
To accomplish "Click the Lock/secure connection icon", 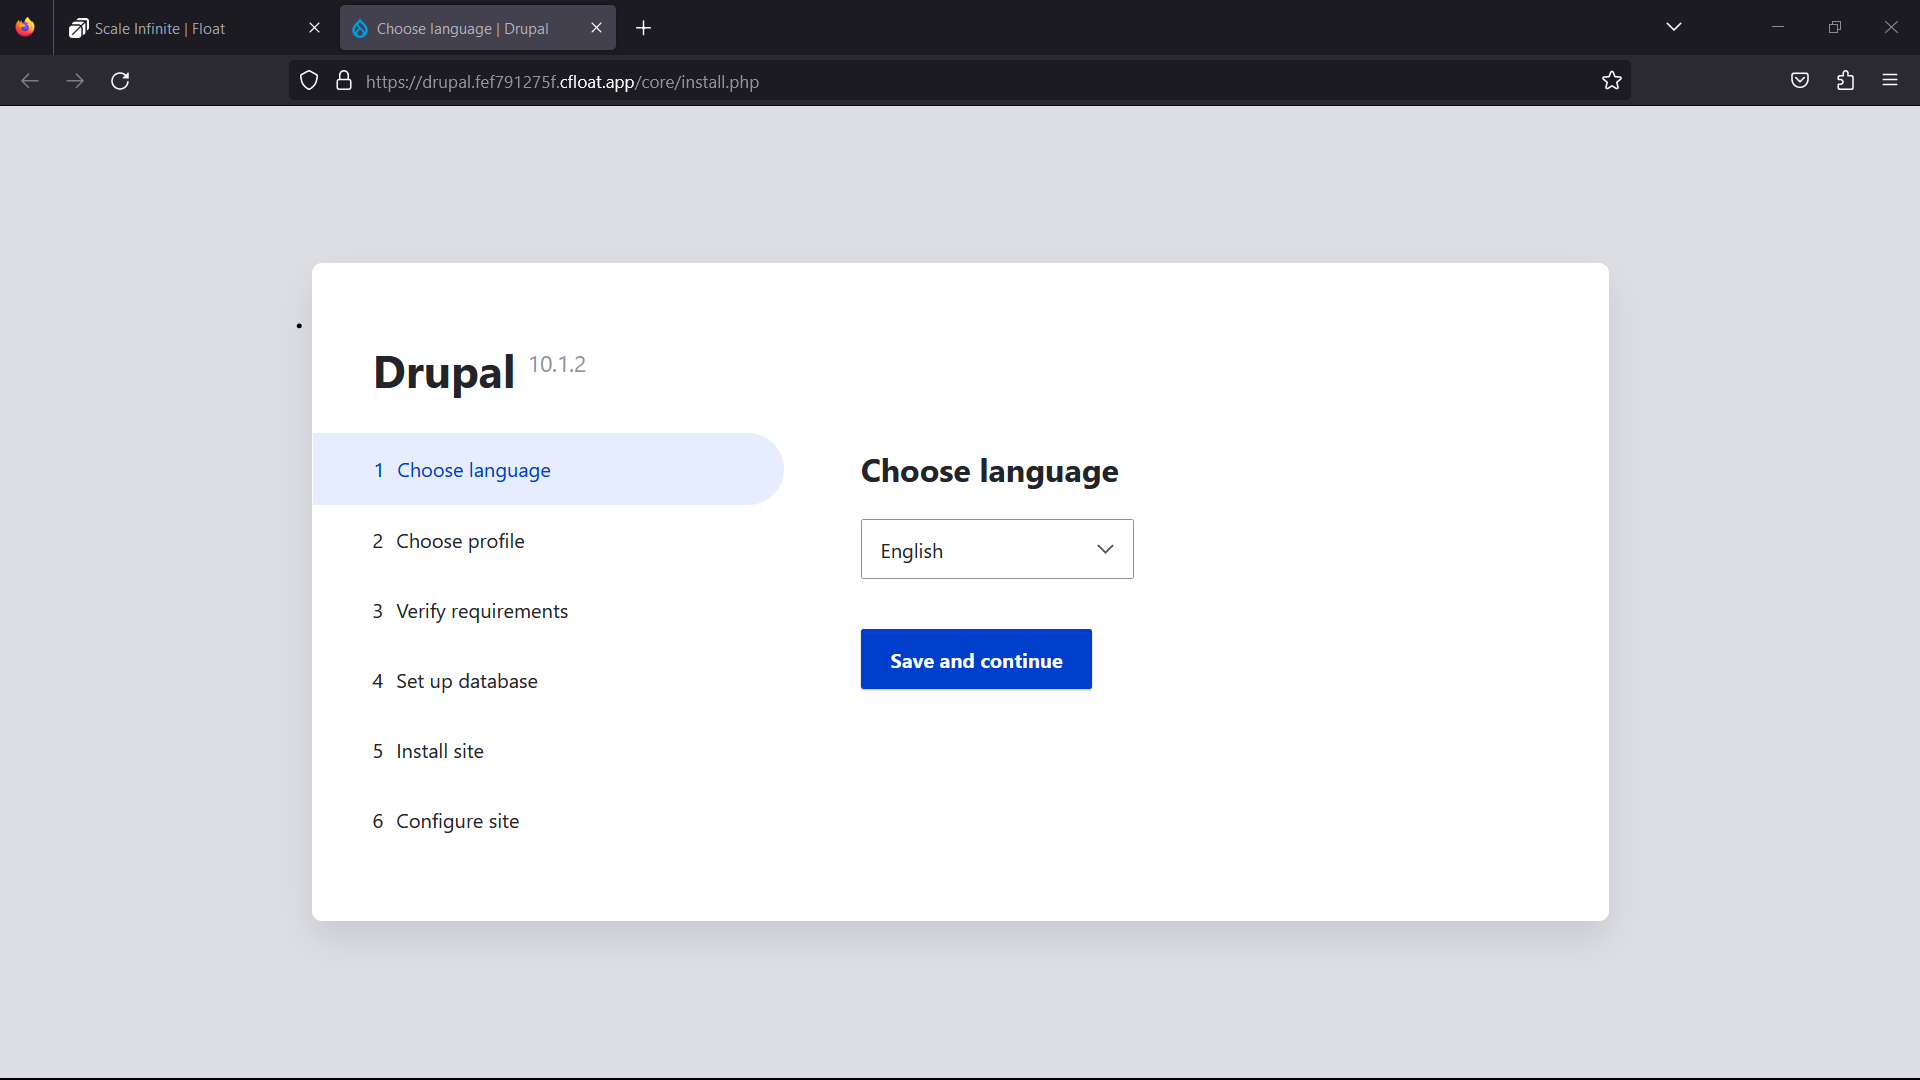I will click(x=343, y=80).
